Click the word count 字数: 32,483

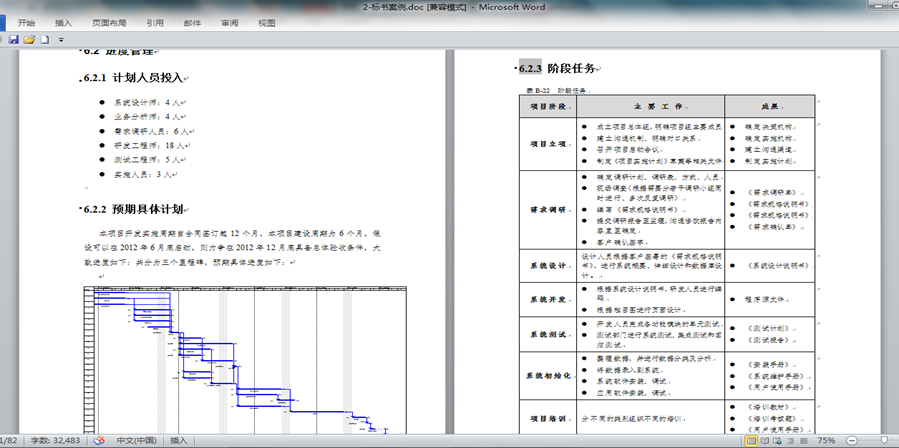point(55,441)
